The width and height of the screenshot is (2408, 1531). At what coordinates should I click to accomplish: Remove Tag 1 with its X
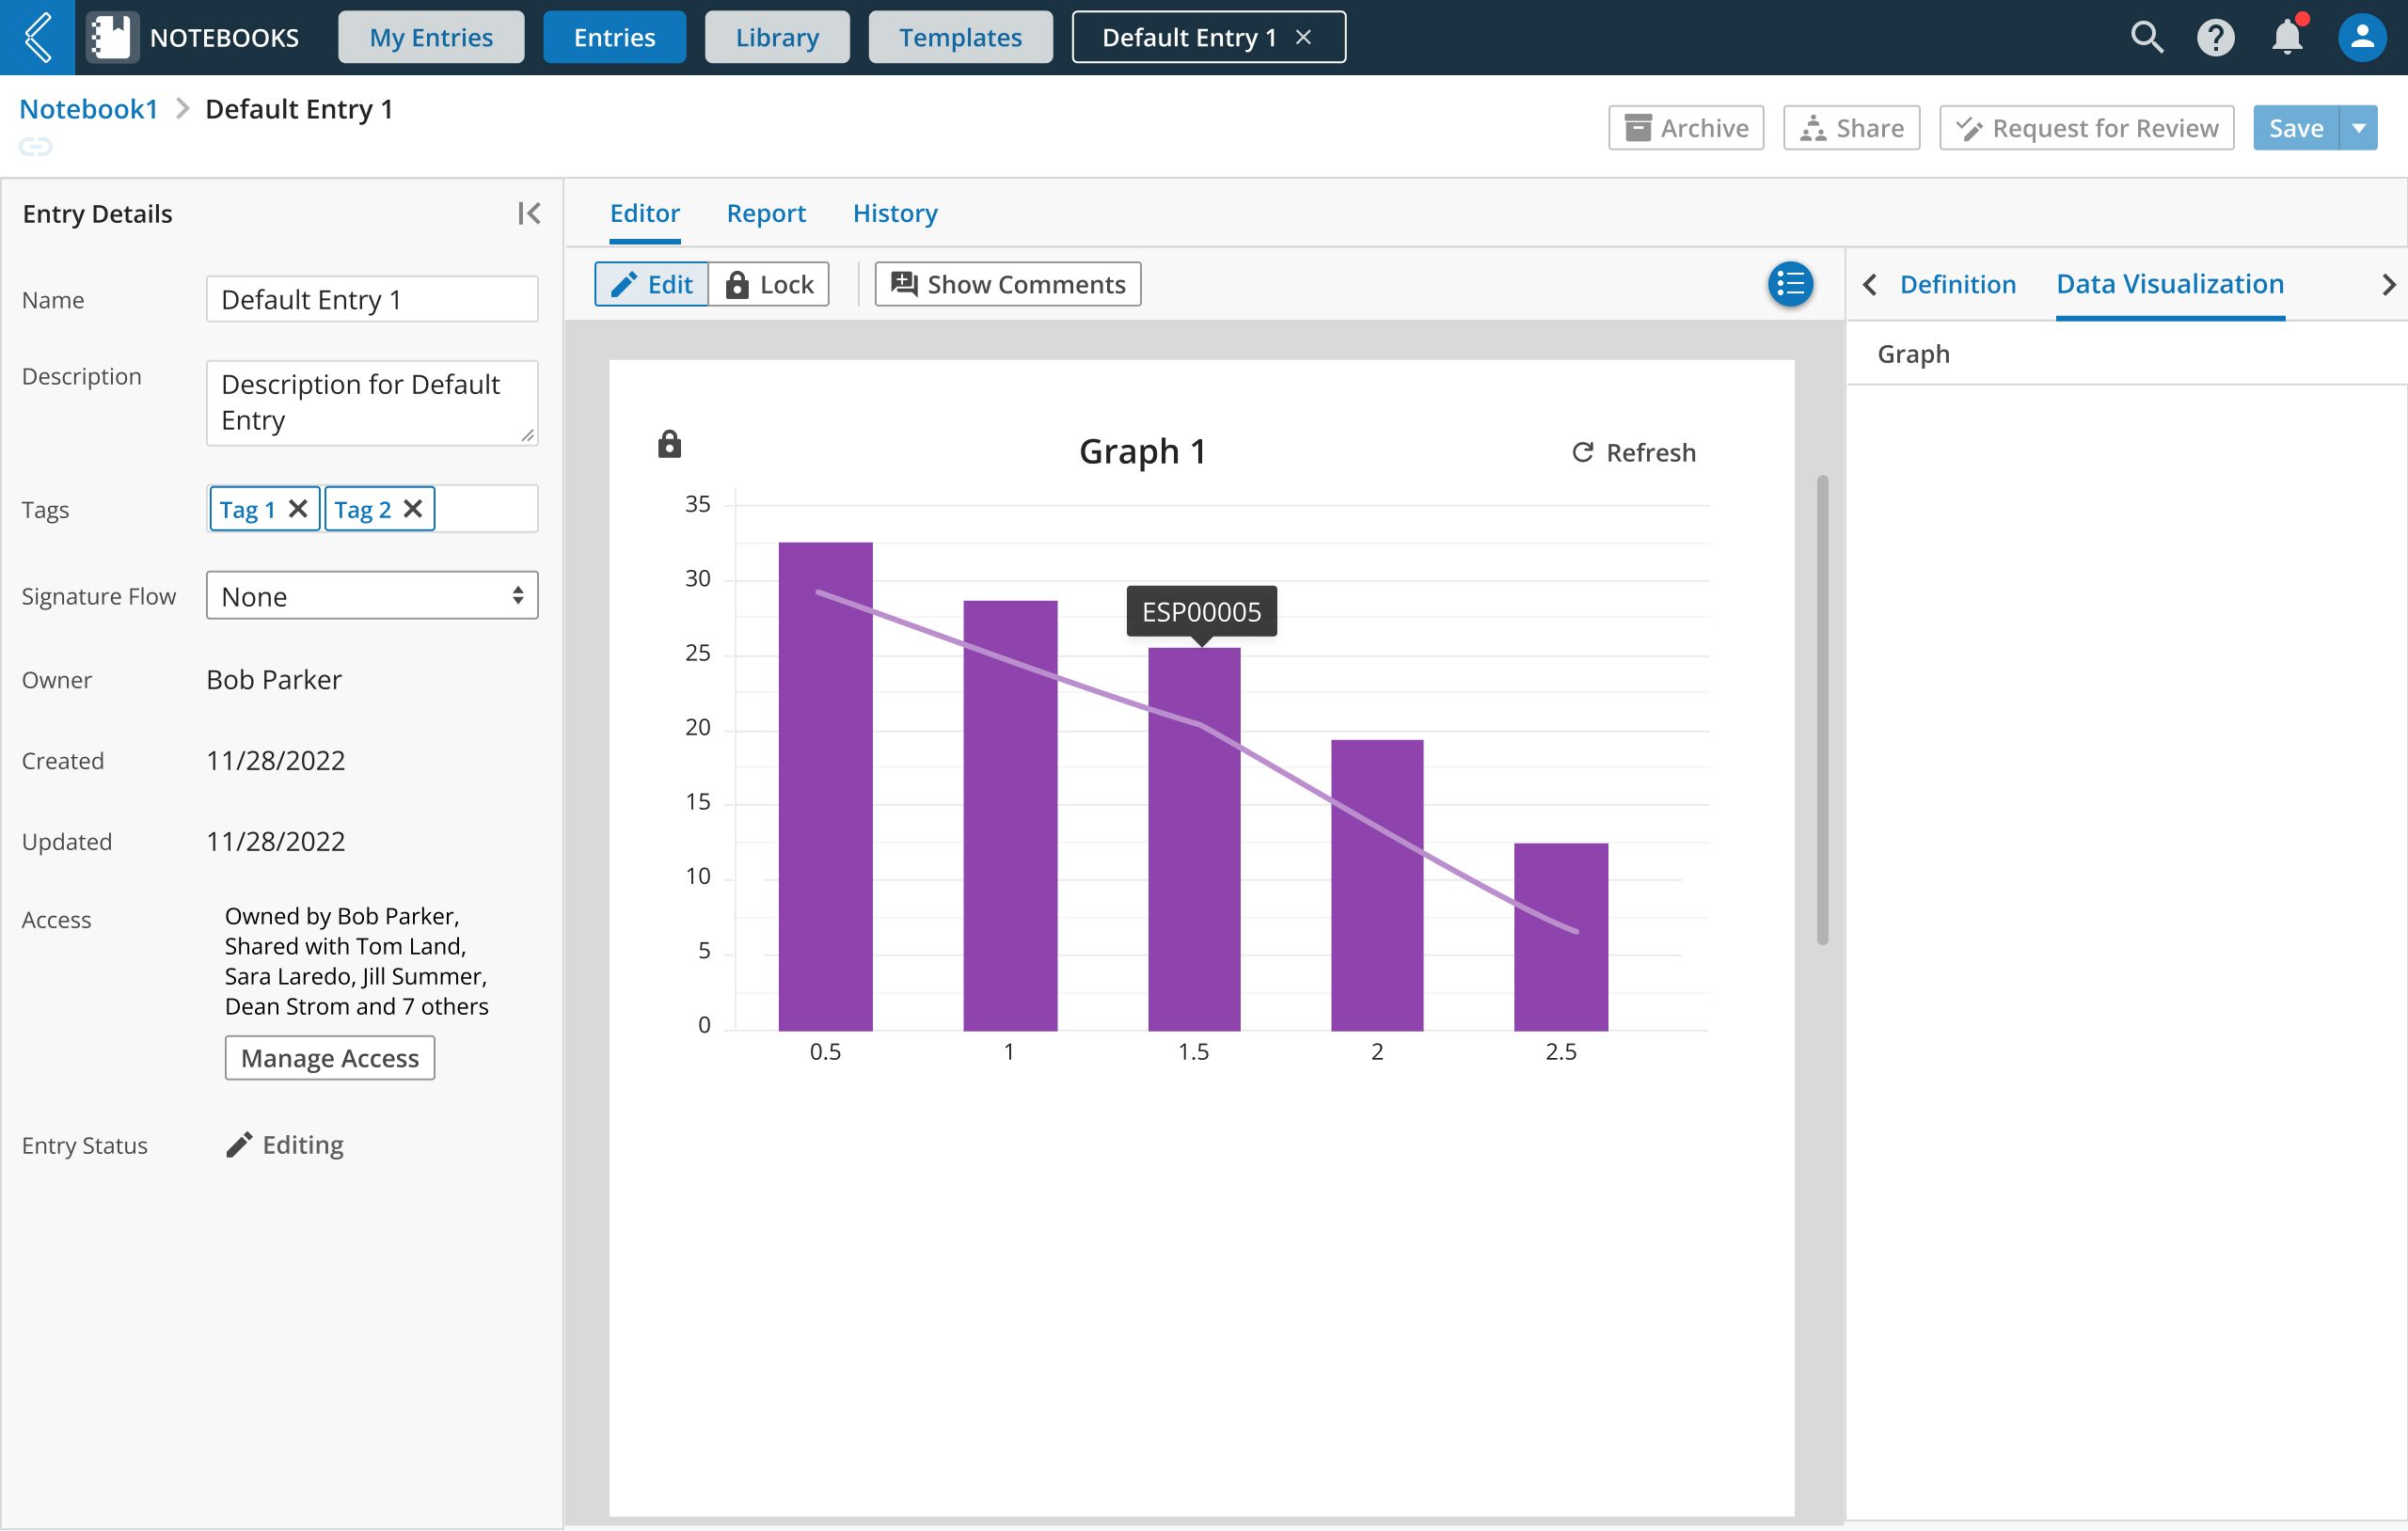pyautogui.click(x=298, y=509)
